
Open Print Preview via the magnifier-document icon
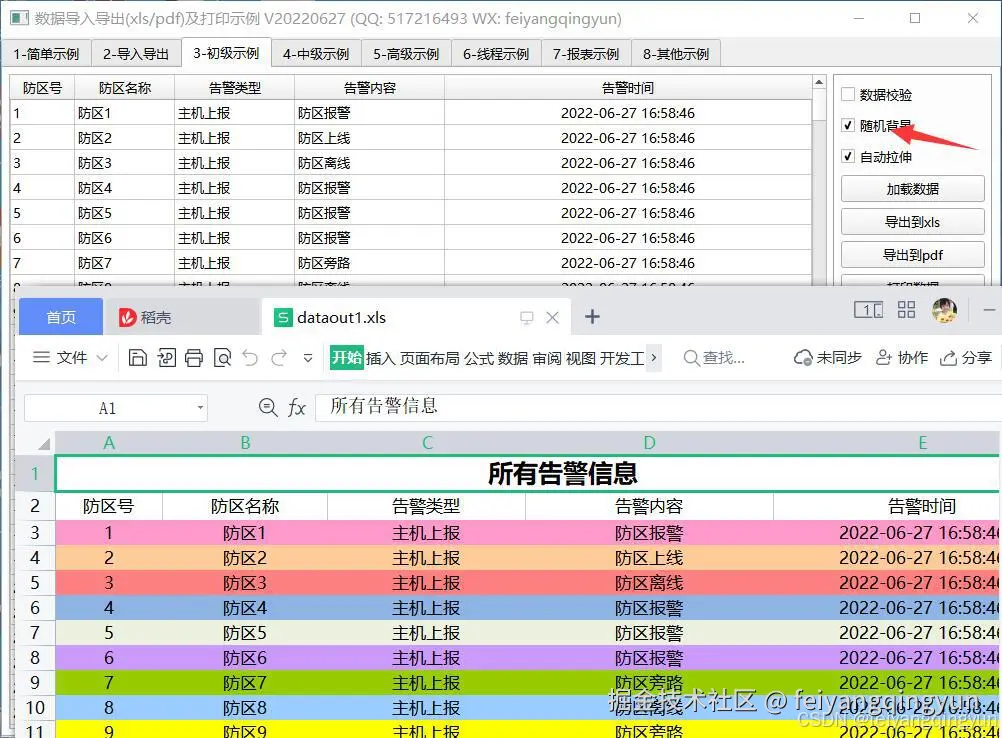click(x=222, y=357)
